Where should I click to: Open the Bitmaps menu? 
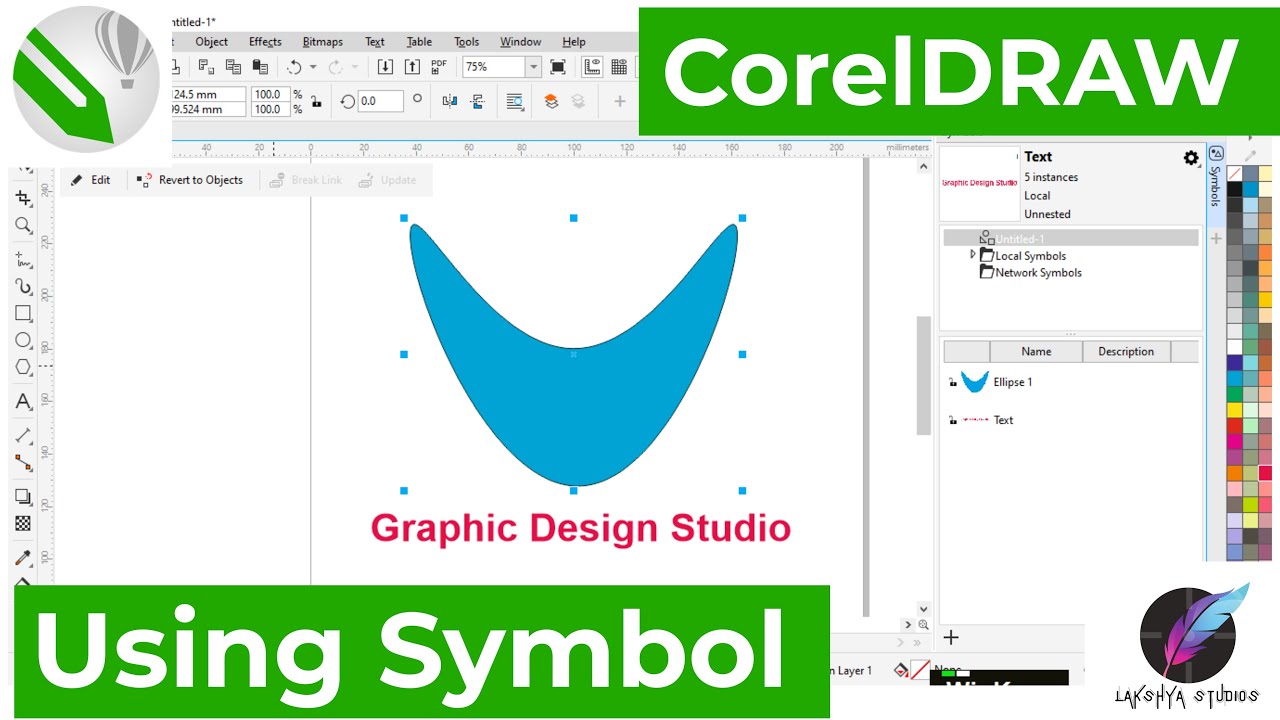tap(323, 42)
